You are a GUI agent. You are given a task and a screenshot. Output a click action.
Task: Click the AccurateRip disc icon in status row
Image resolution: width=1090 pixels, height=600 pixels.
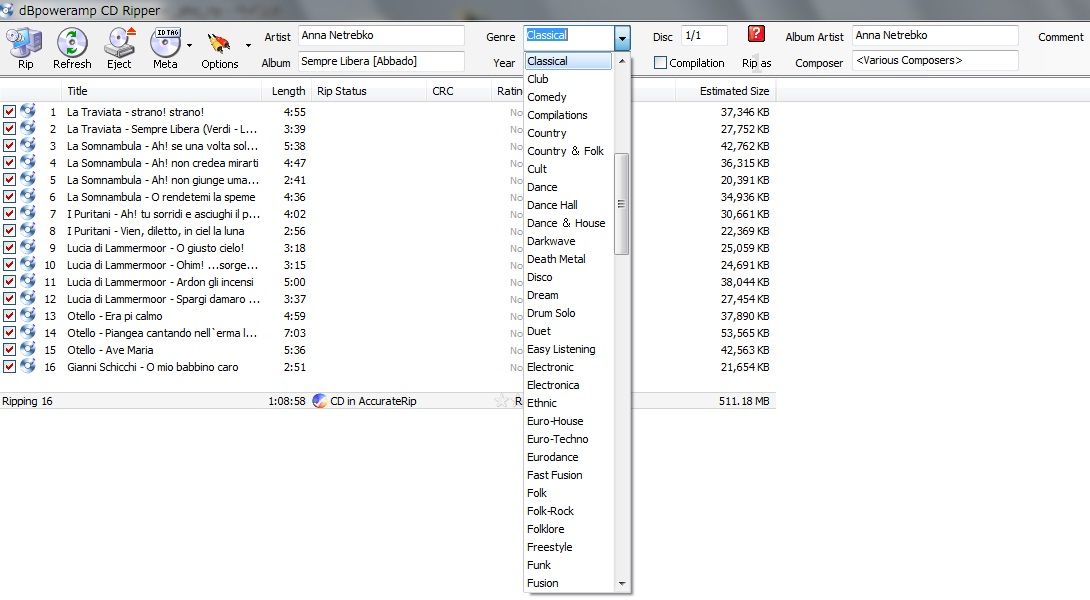click(x=320, y=401)
